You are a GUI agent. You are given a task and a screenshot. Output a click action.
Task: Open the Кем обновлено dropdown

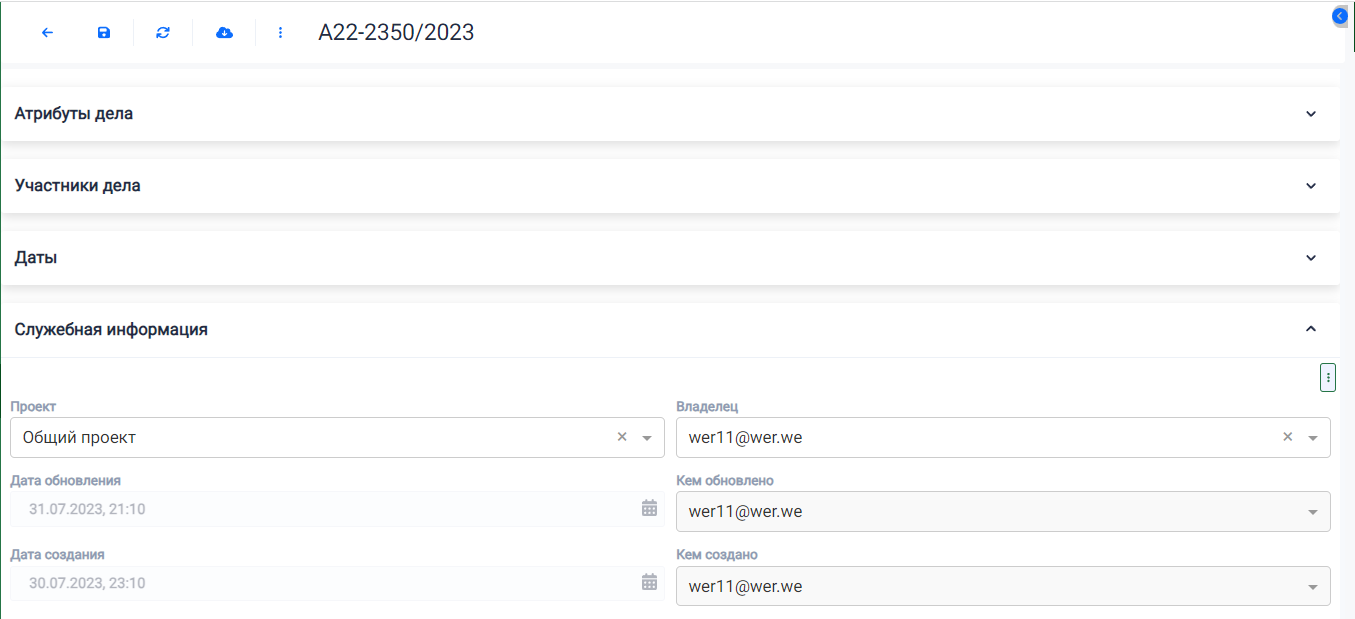[x=1313, y=512]
